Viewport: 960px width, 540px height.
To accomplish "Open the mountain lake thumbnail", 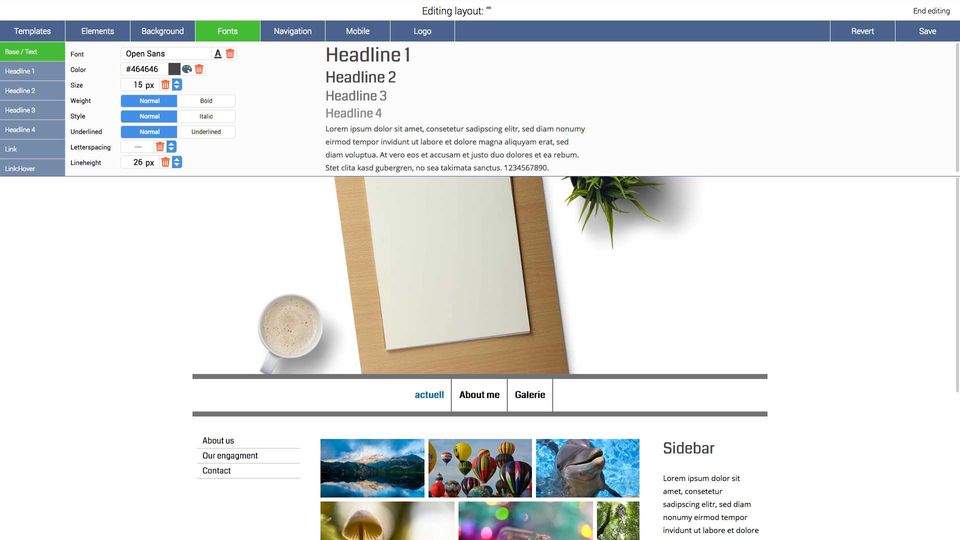I will pos(372,468).
